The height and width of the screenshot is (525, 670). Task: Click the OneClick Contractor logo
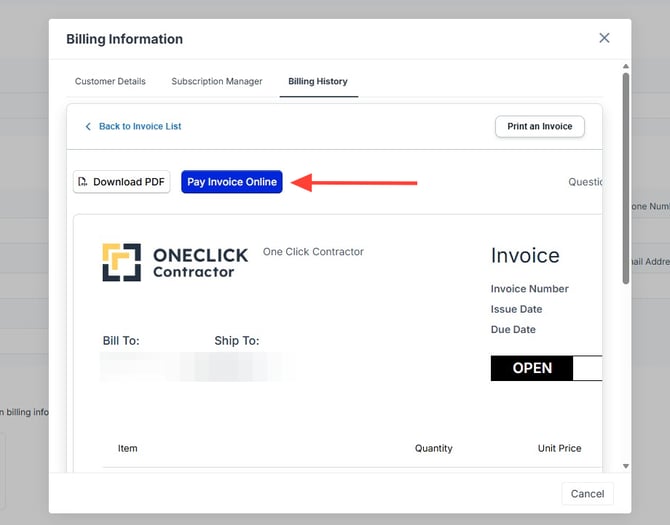(x=174, y=262)
